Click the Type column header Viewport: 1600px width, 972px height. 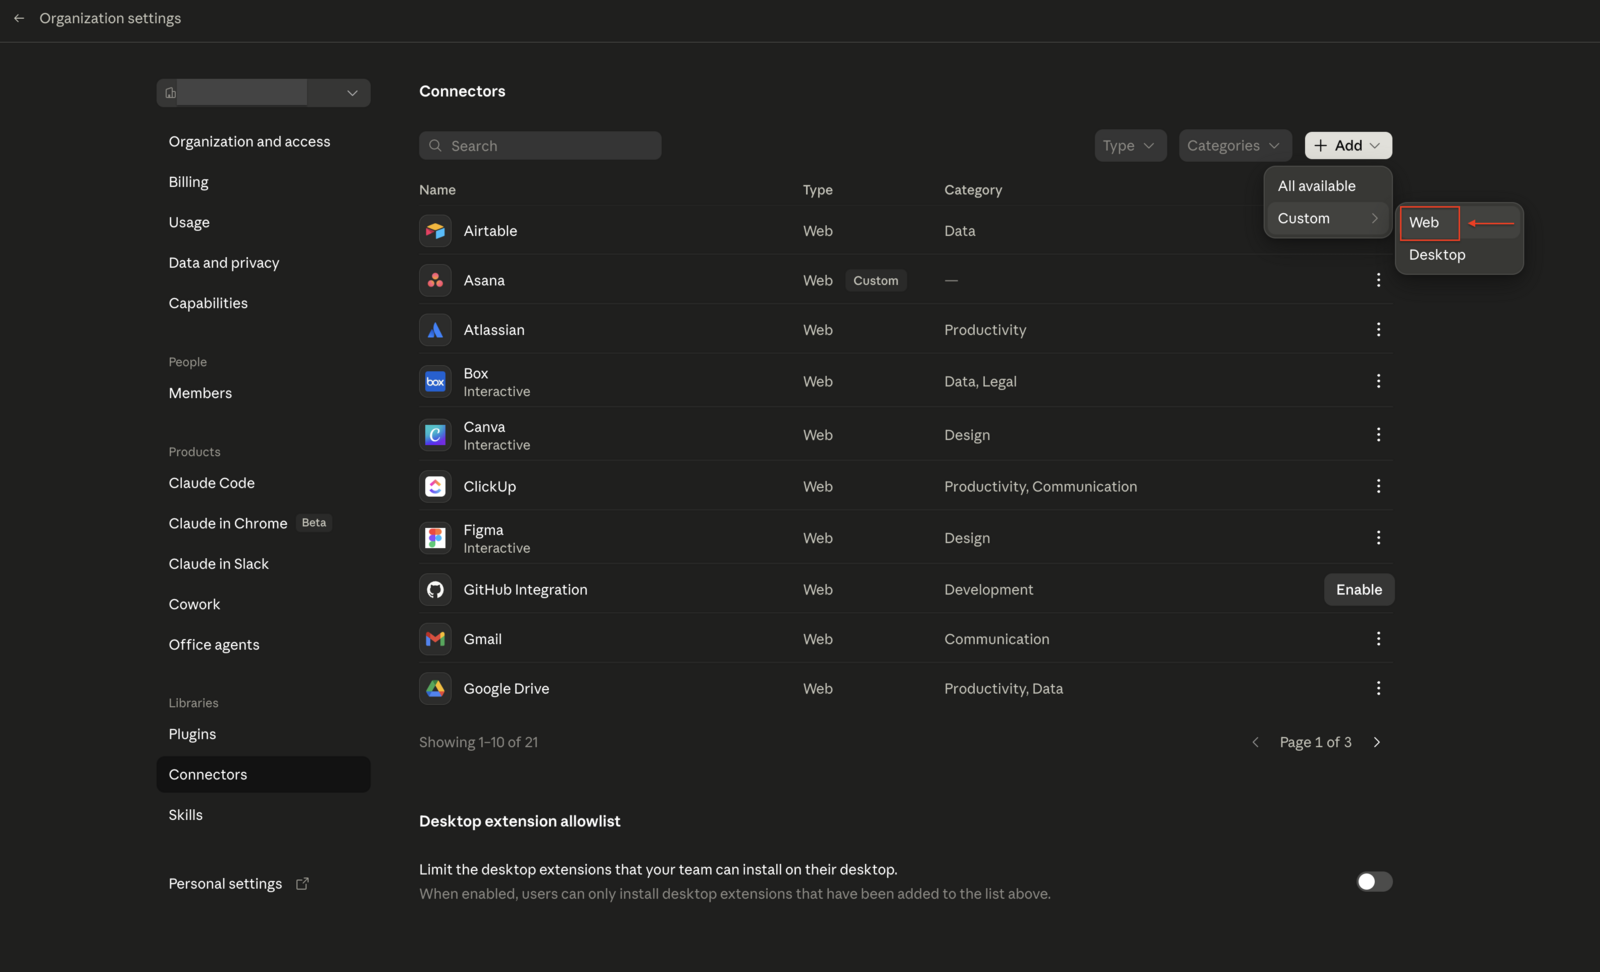(x=817, y=190)
